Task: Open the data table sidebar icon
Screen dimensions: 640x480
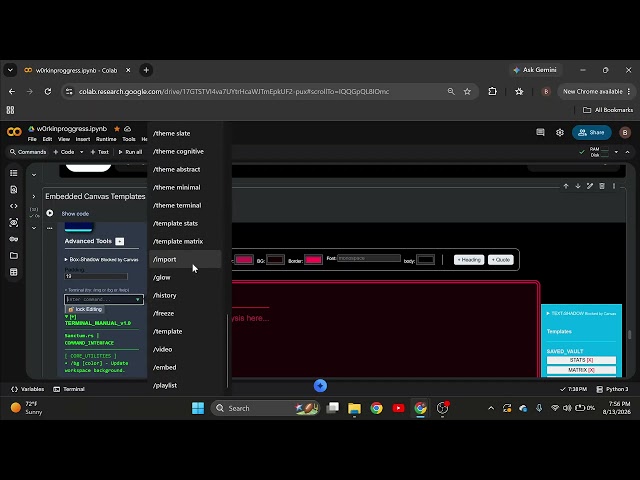Action: (x=13, y=272)
